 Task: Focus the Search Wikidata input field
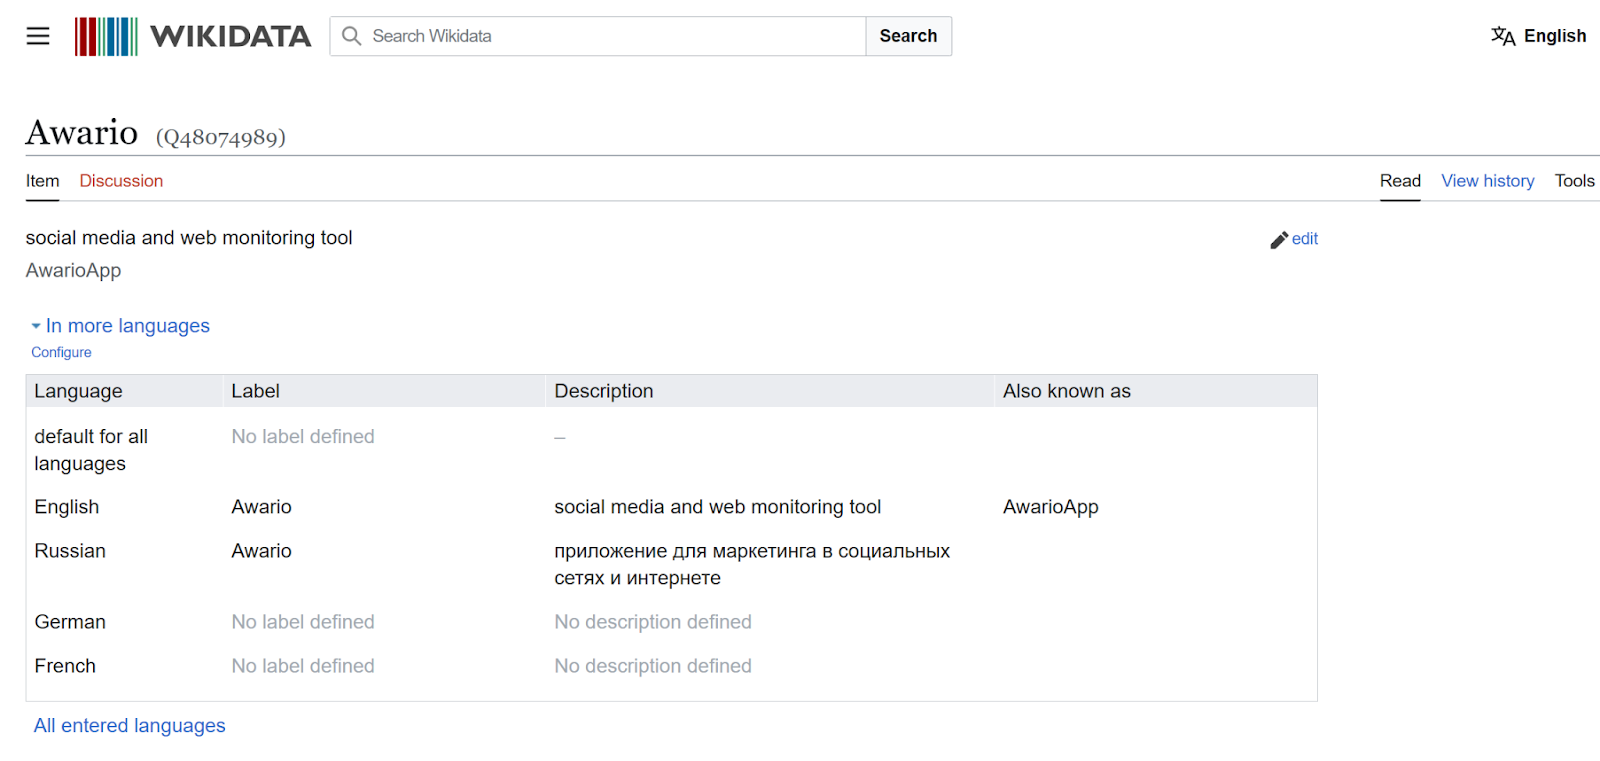(x=610, y=36)
